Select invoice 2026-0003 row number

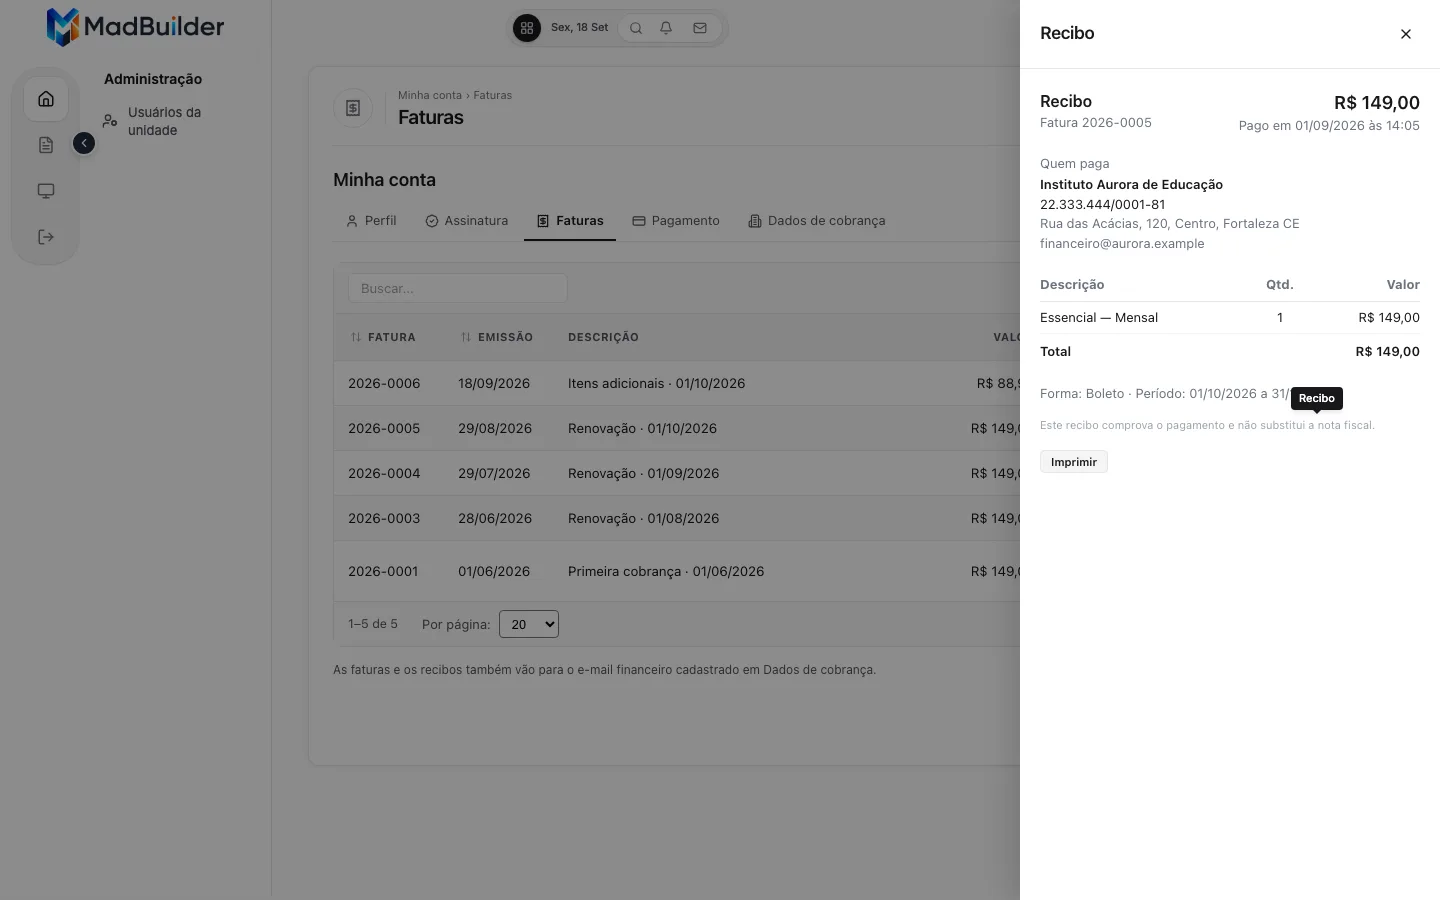tap(384, 518)
